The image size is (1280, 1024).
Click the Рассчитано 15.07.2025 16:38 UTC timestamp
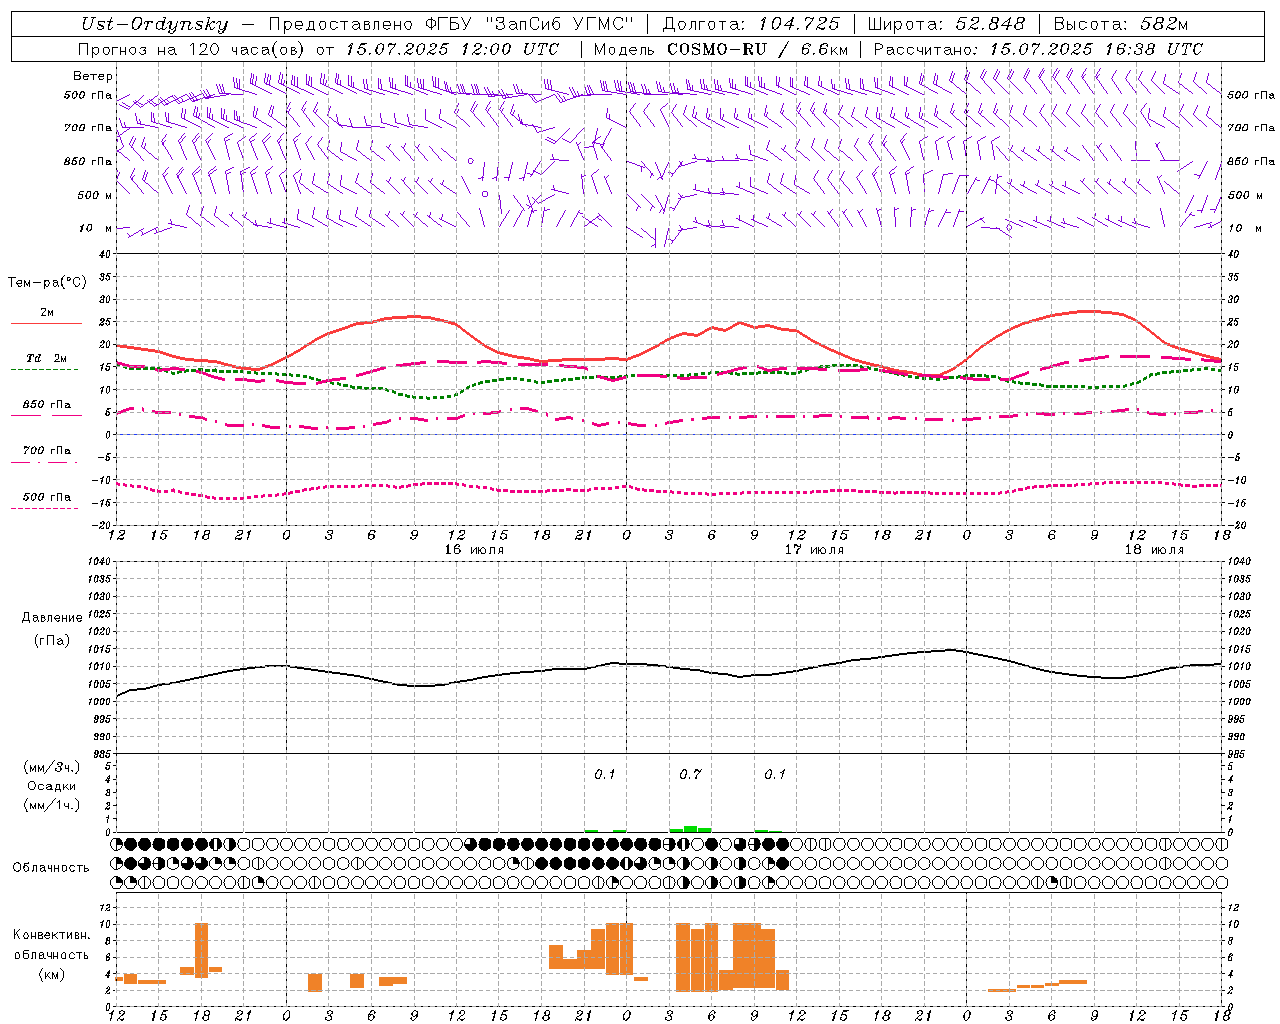tap(1038, 49)
